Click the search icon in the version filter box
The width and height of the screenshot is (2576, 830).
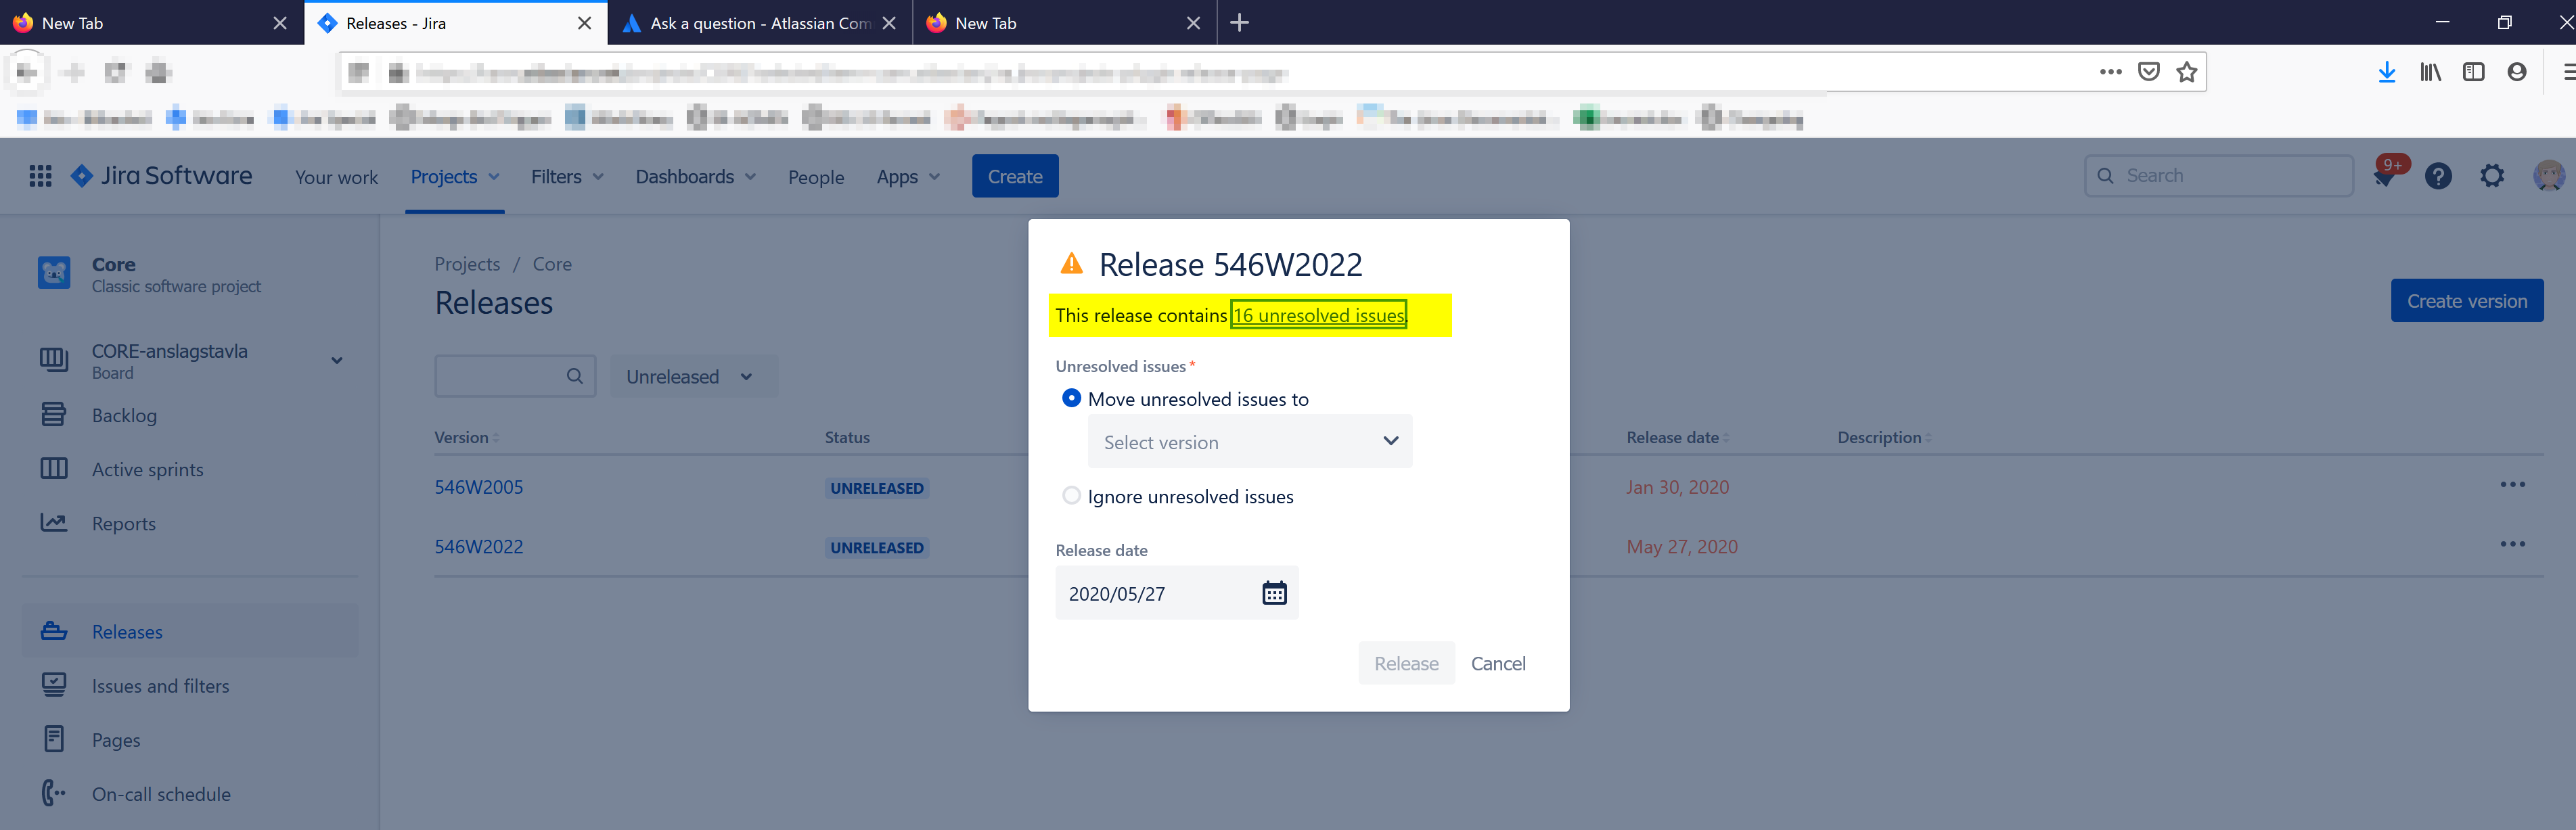(574, 376)
